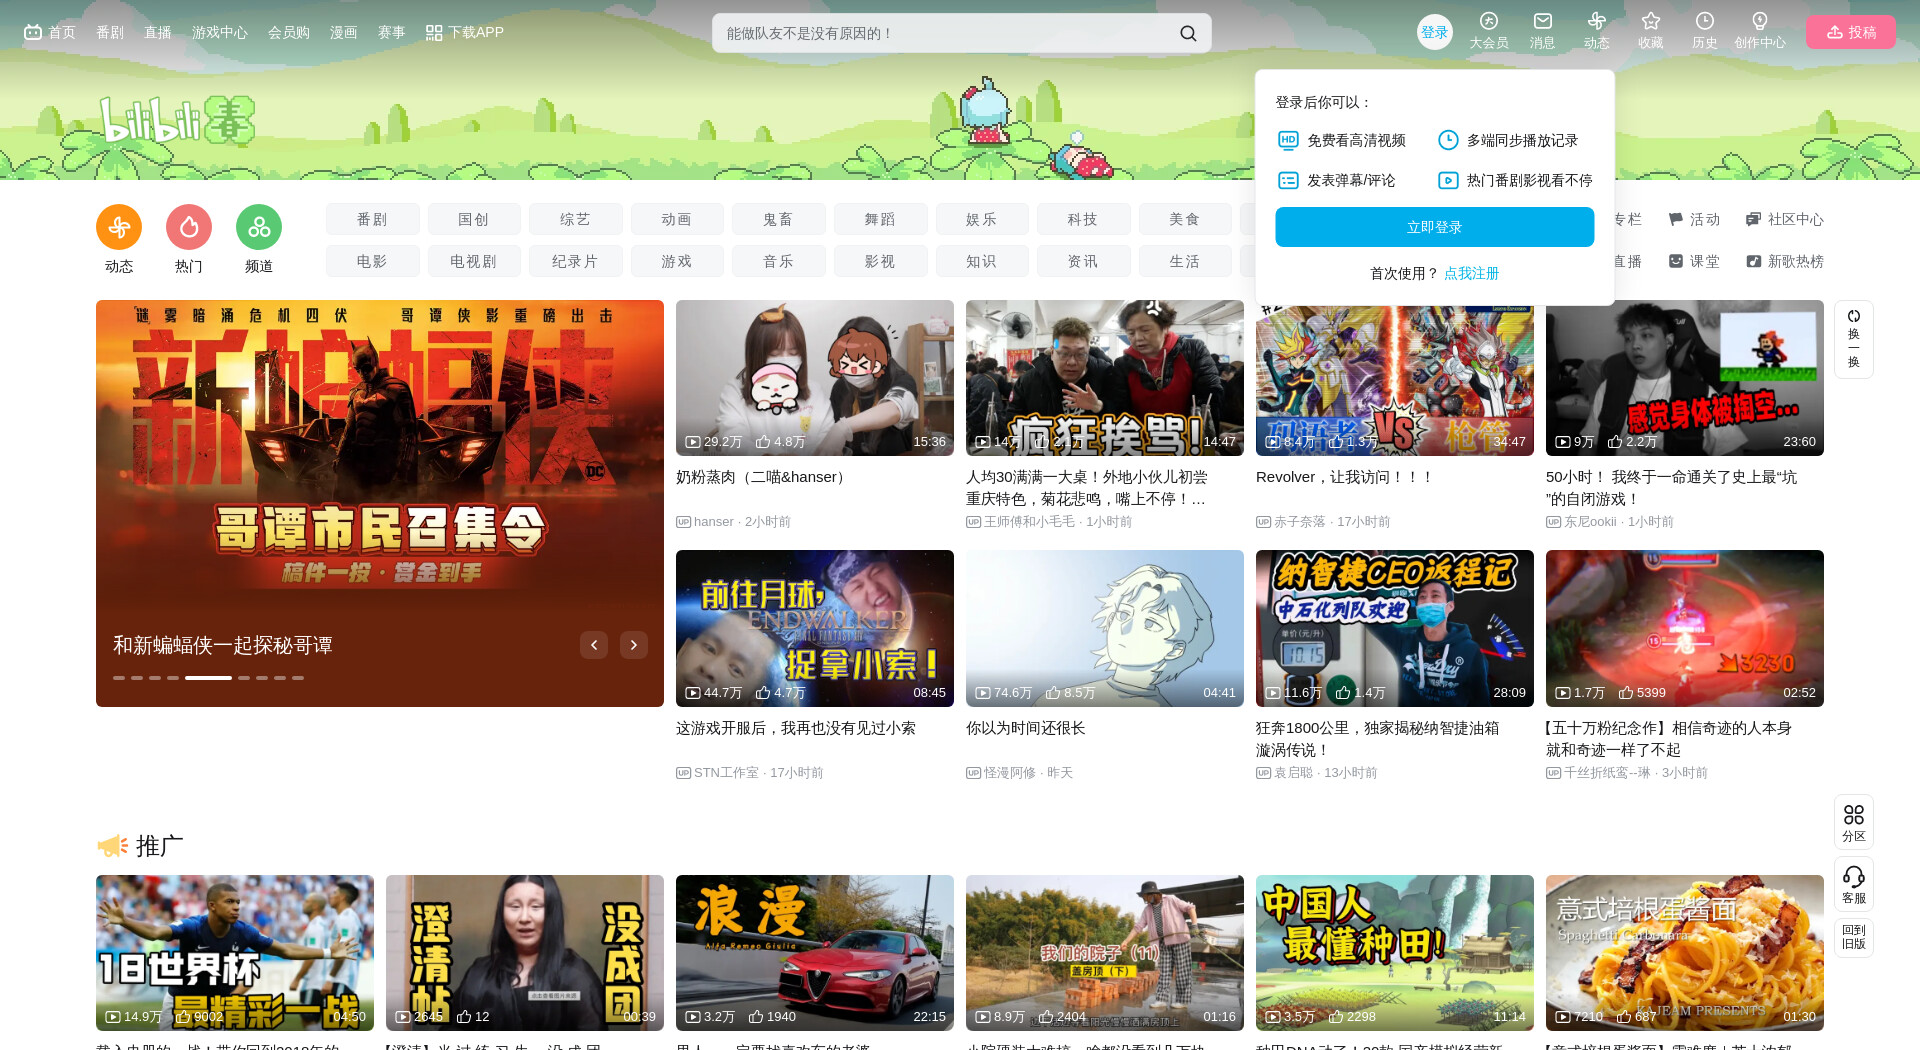Screen dimensions: 1920x1050
Task: Click the 回到旧版 button
Action: [x=1853, y=937]
